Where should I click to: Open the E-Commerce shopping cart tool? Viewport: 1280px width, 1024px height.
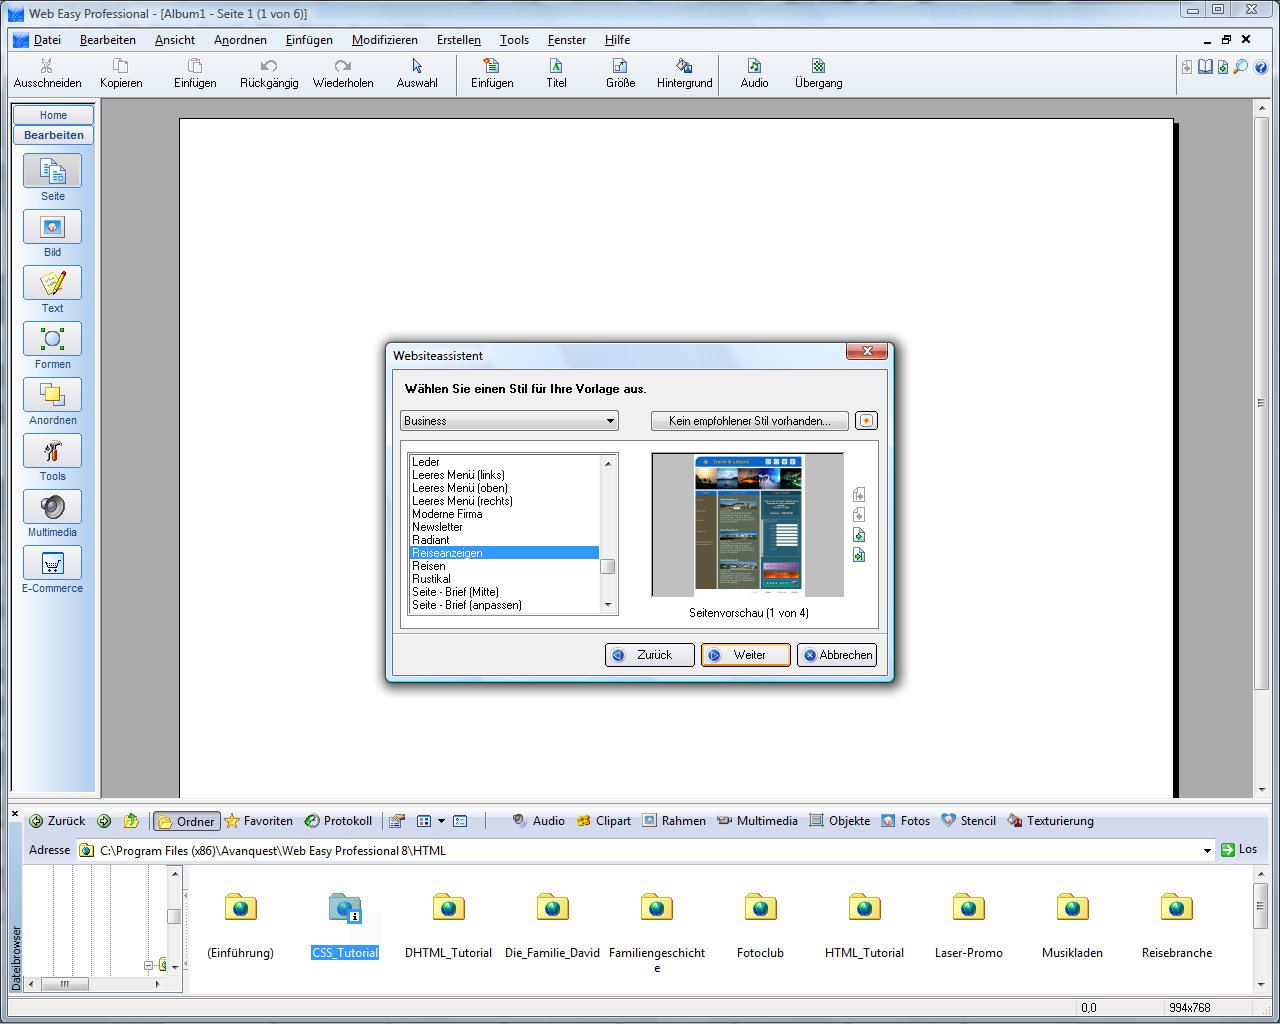point(52,564)
